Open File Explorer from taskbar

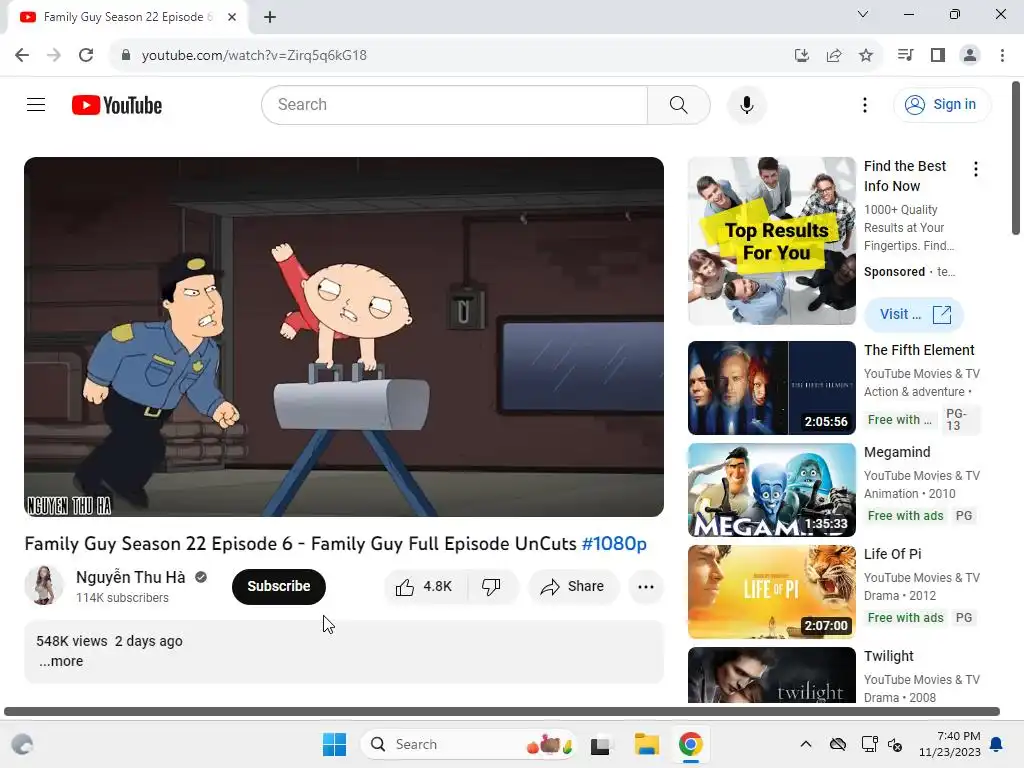point(647,744)
